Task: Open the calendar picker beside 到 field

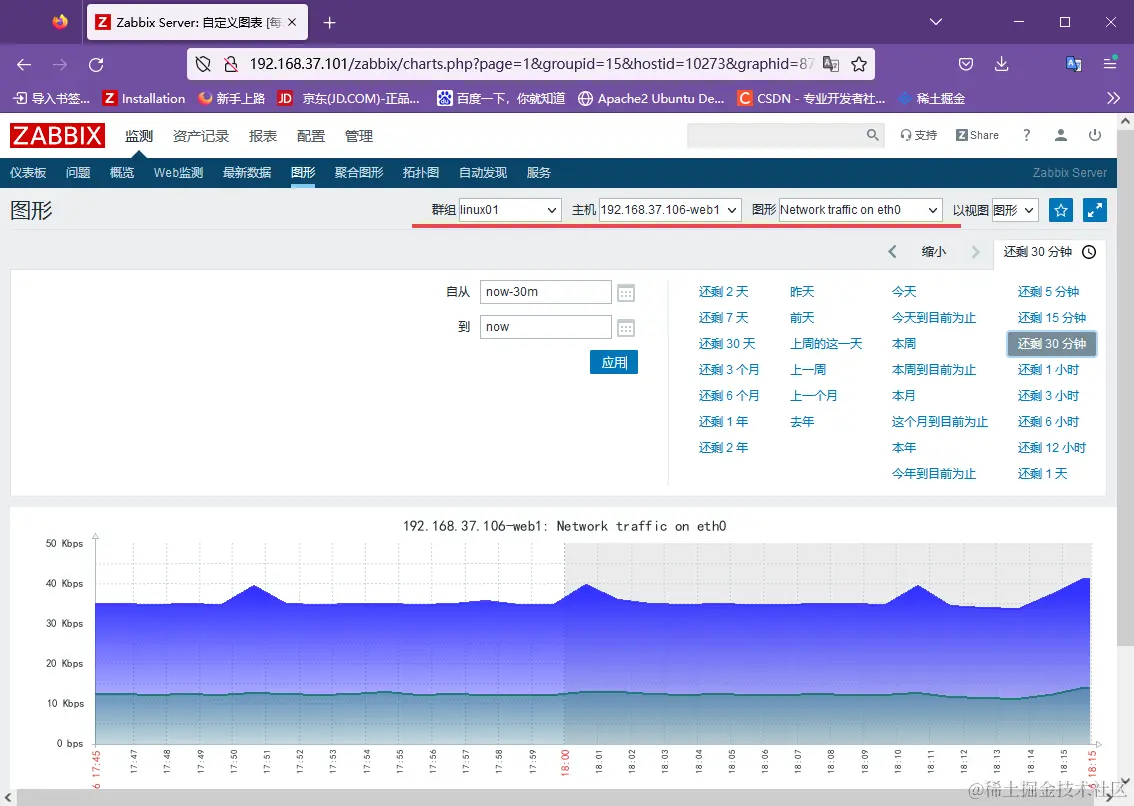Action: coord(626,327)
